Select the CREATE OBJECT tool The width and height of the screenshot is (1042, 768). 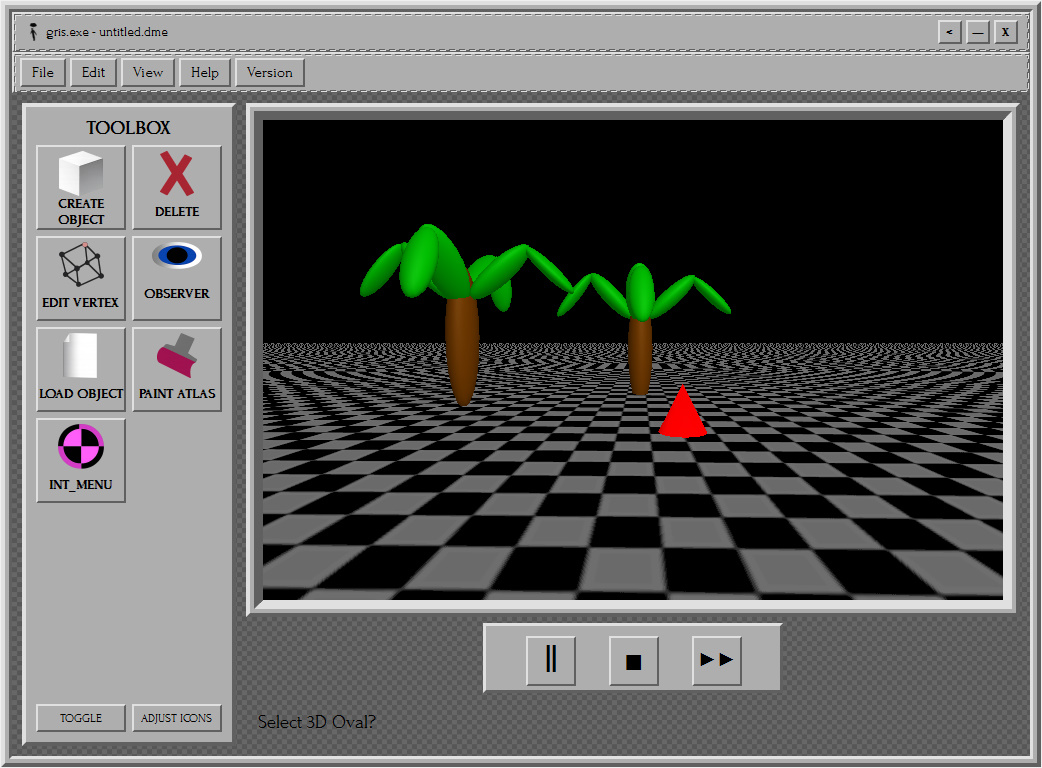(x=80, y=187)
